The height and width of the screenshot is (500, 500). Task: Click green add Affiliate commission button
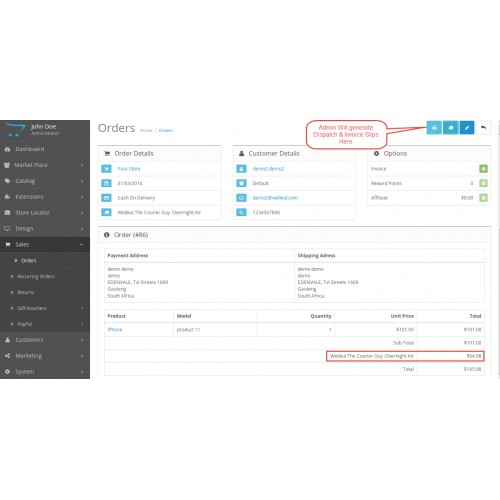click(483, 198)
